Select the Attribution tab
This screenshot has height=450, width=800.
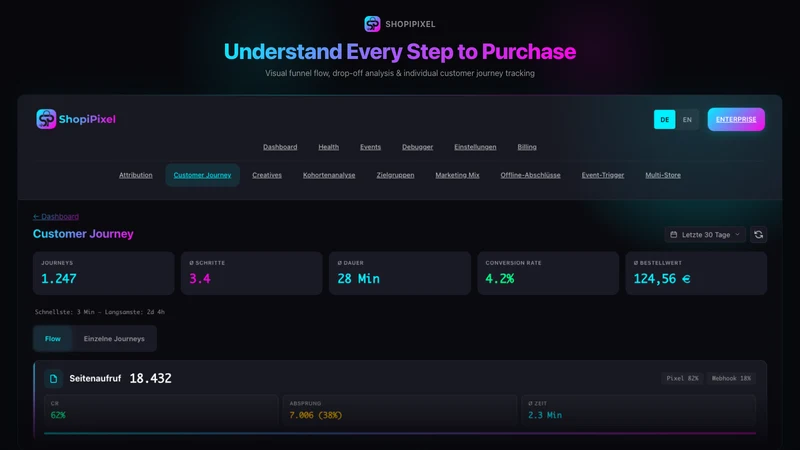pos(136,175)
